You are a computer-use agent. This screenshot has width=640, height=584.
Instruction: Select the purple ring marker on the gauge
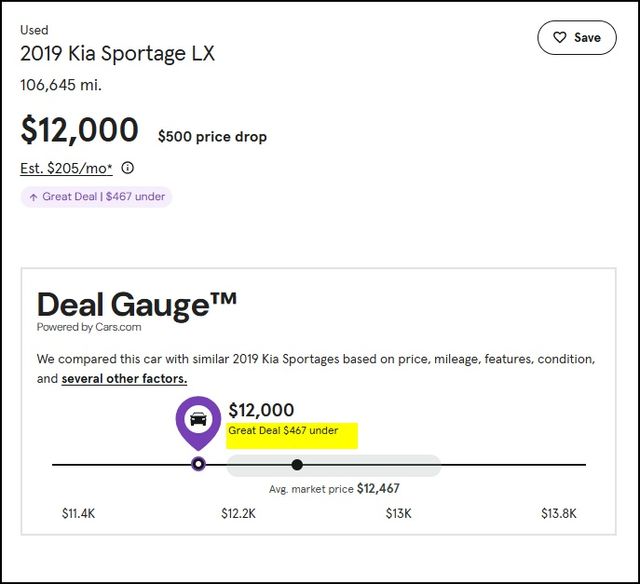click(198, 464)
